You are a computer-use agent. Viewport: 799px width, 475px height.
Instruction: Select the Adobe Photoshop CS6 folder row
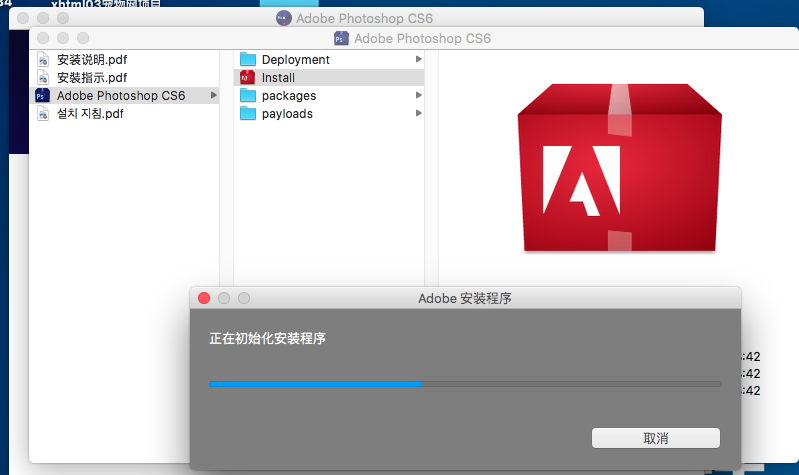click(x=125, y=96)
